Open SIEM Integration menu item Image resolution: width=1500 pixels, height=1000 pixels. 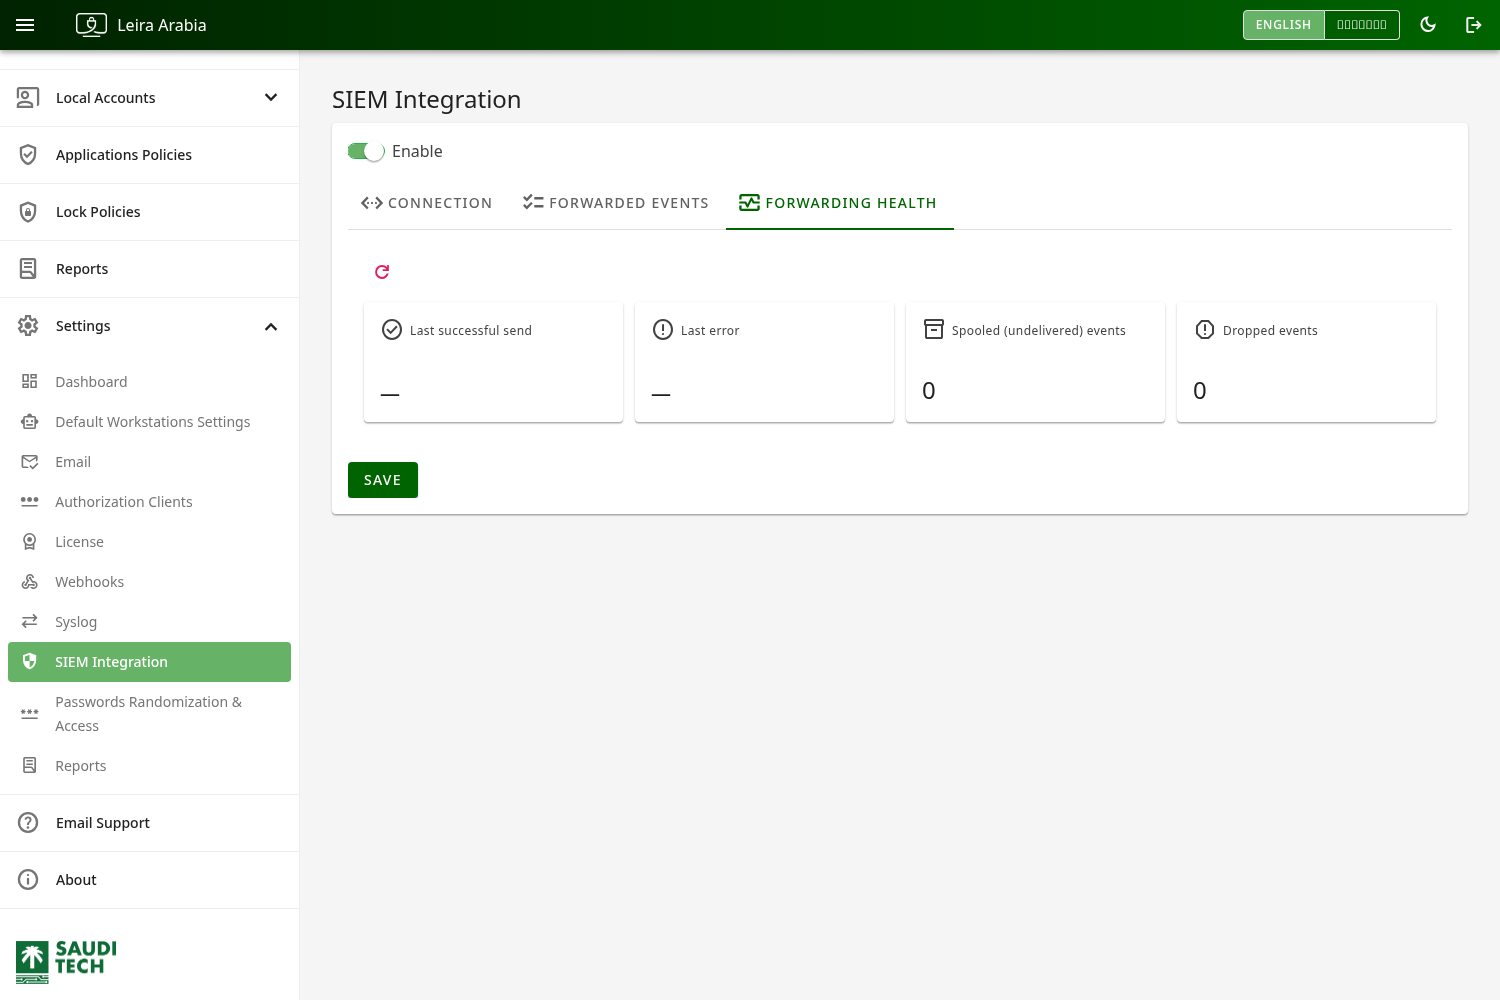coord(149,662)
